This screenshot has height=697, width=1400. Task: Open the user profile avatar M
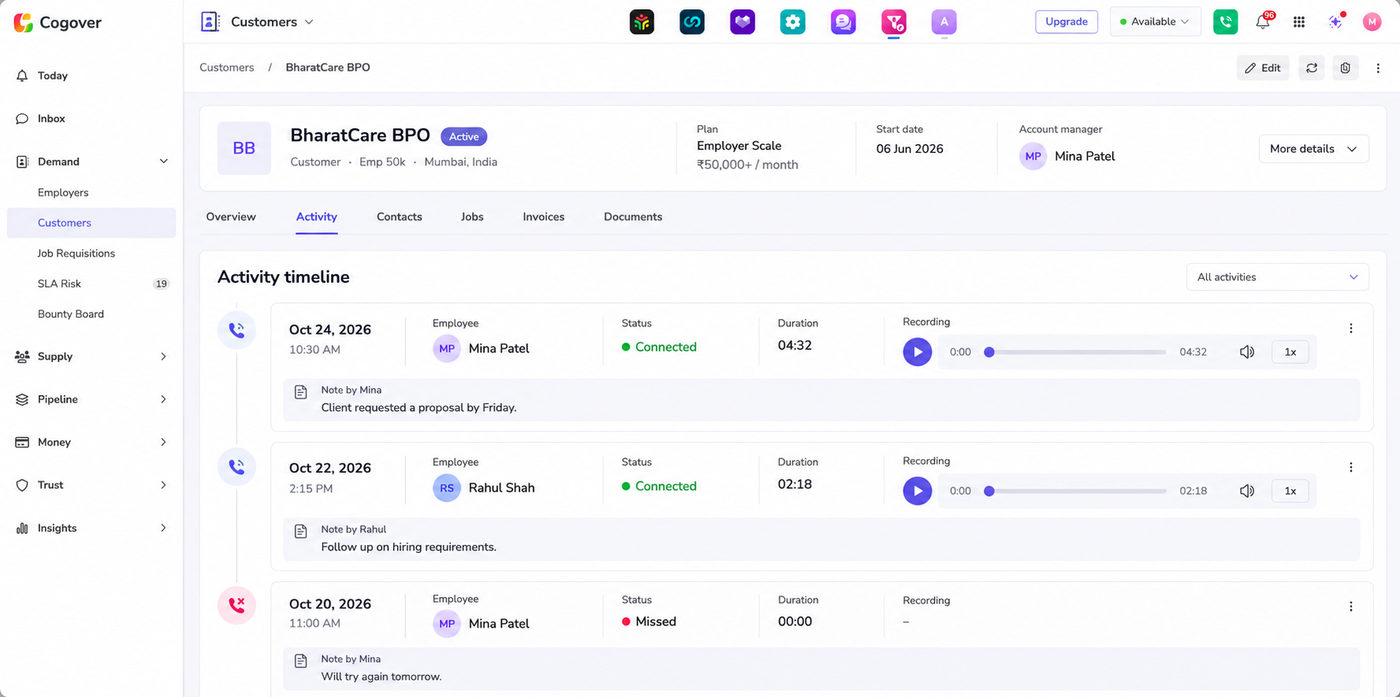(x=1371, y=22)
